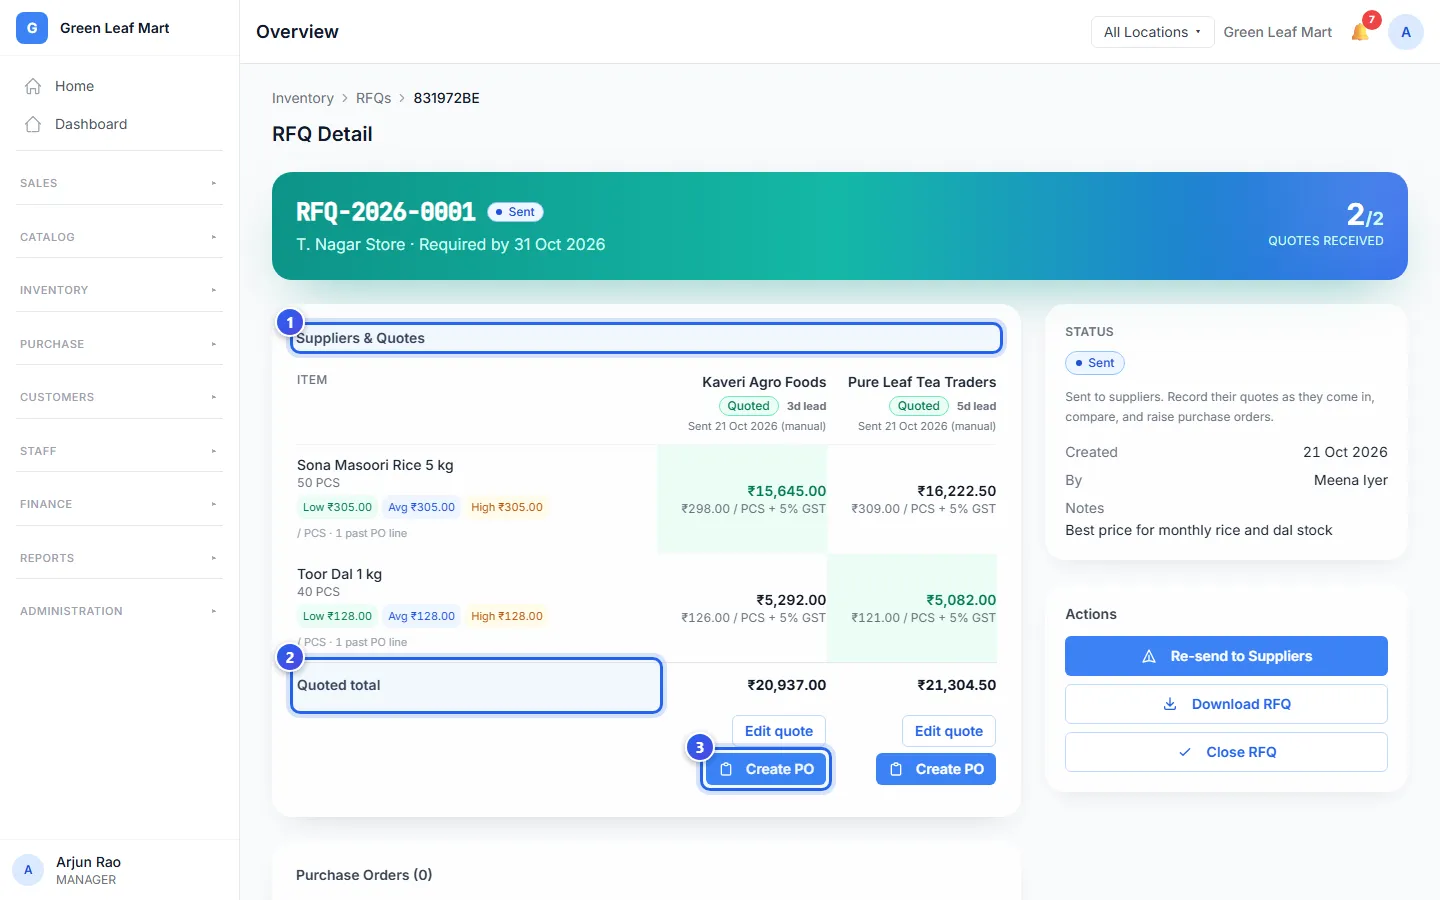Expand the ADMINISTRATION sidebar section
Image resolution: width=1440 pixels, height=900 pixels.
pyautogui.click(x=119, y=611)
